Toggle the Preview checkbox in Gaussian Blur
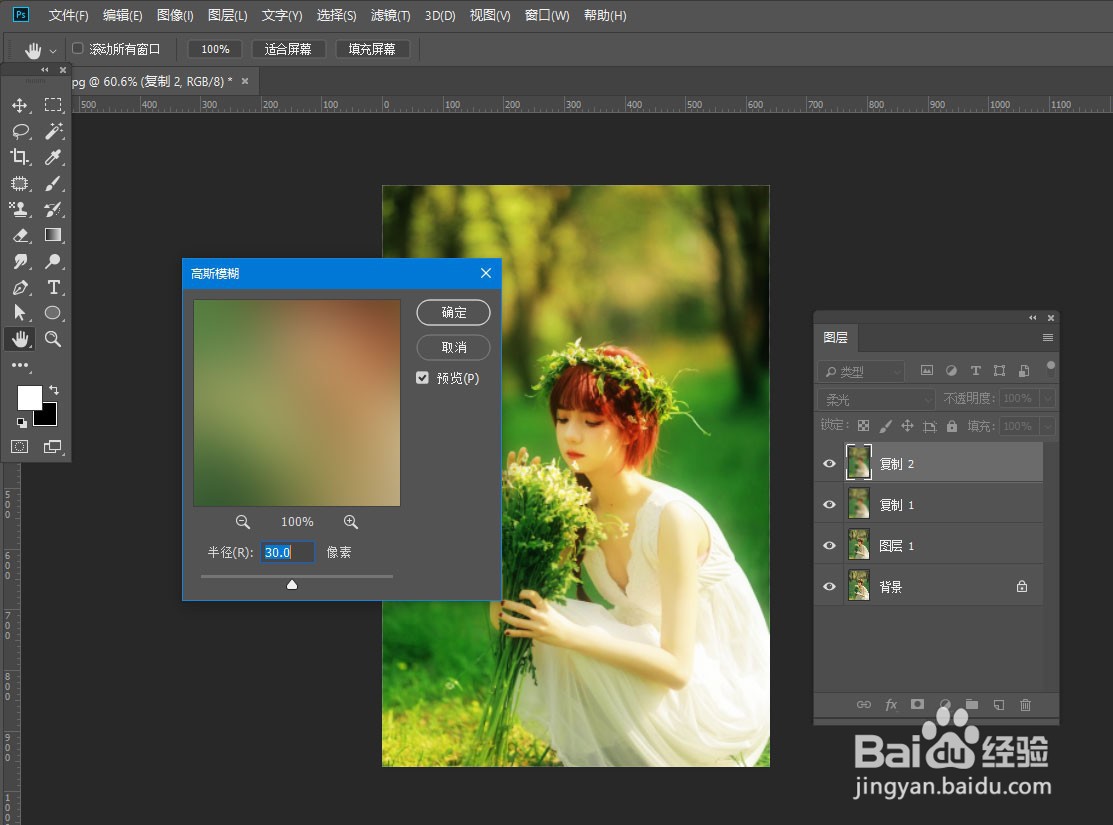This screenshot has width=1113, height=825. (422, 378)
